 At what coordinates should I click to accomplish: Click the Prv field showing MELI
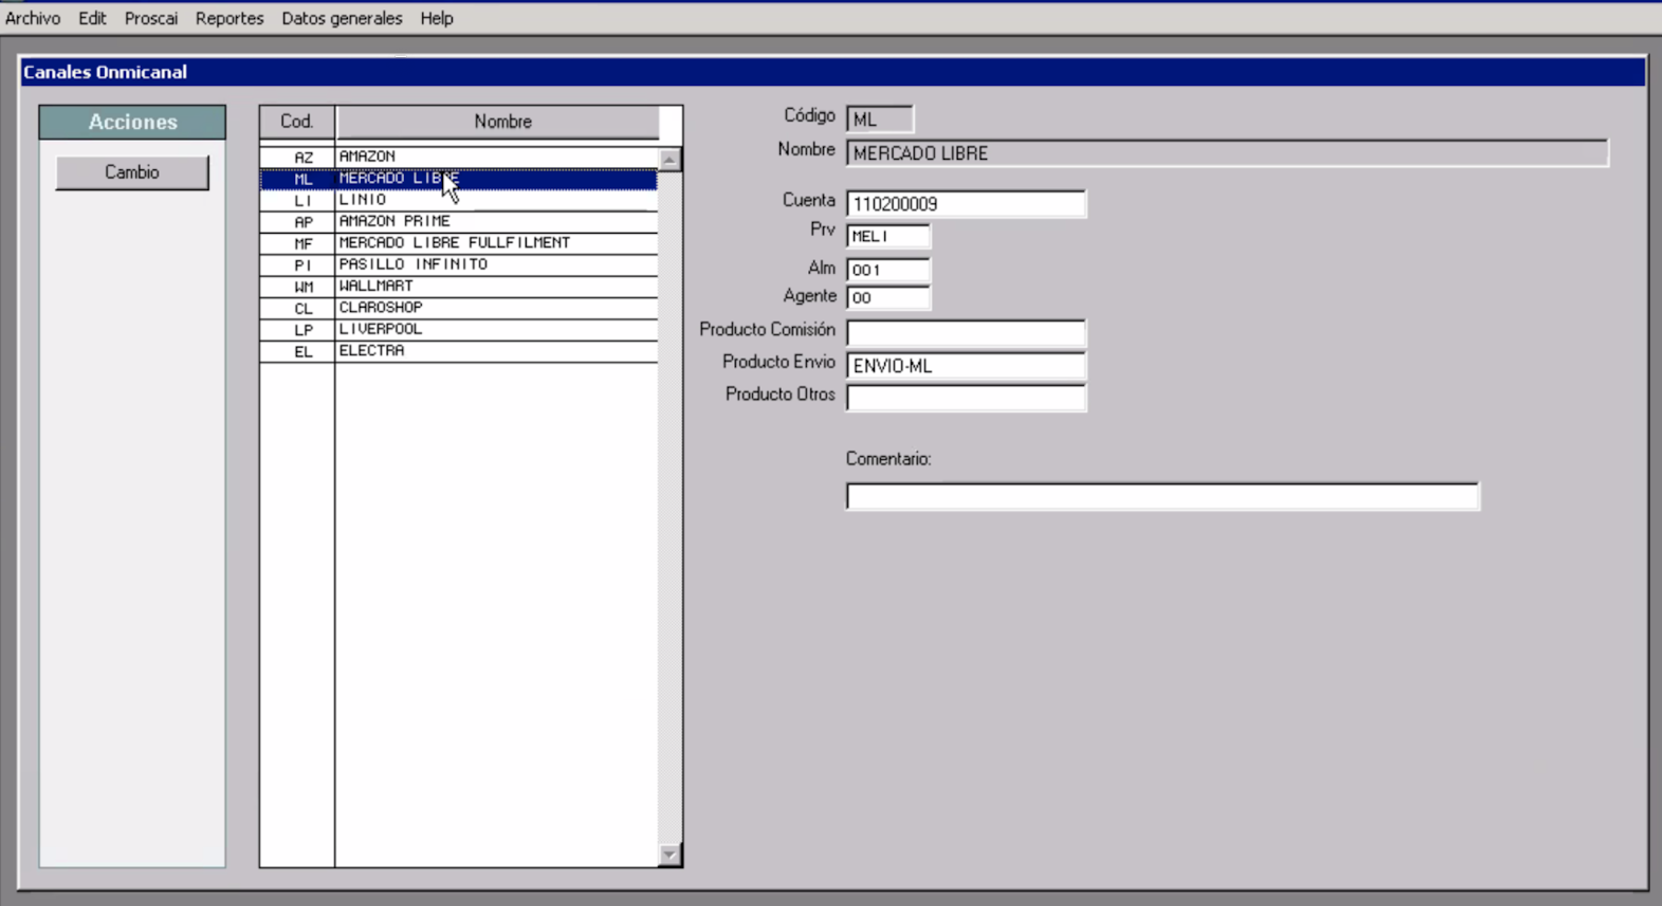coord(888,236)
